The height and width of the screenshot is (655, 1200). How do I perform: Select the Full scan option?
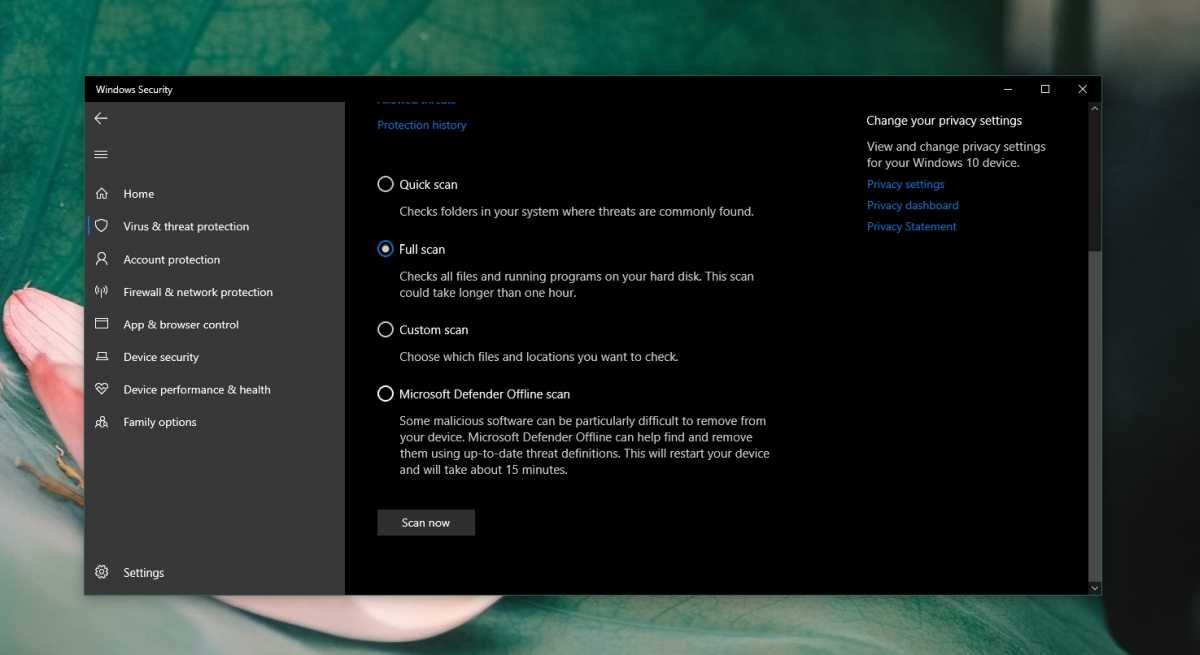point(385,249)
